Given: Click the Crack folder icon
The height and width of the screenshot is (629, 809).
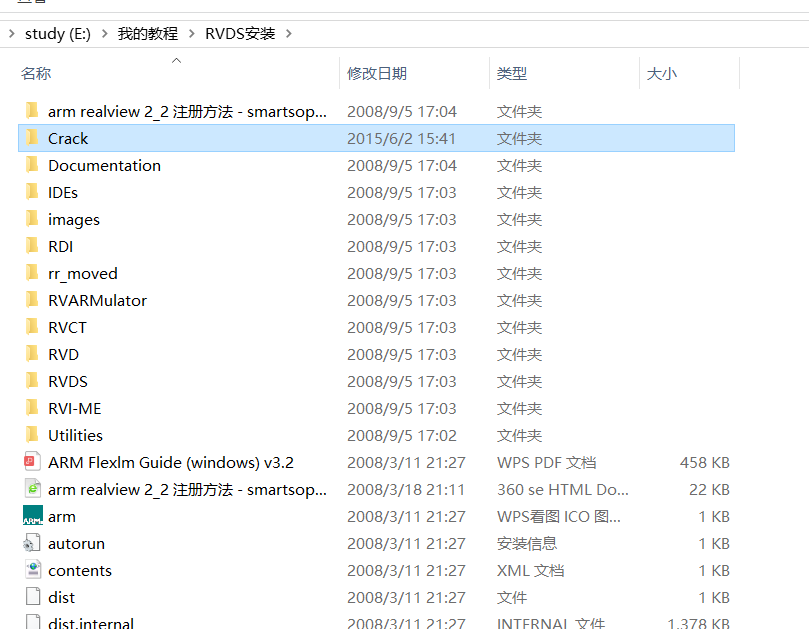Looking at the screenshot, I should point(32,138).
